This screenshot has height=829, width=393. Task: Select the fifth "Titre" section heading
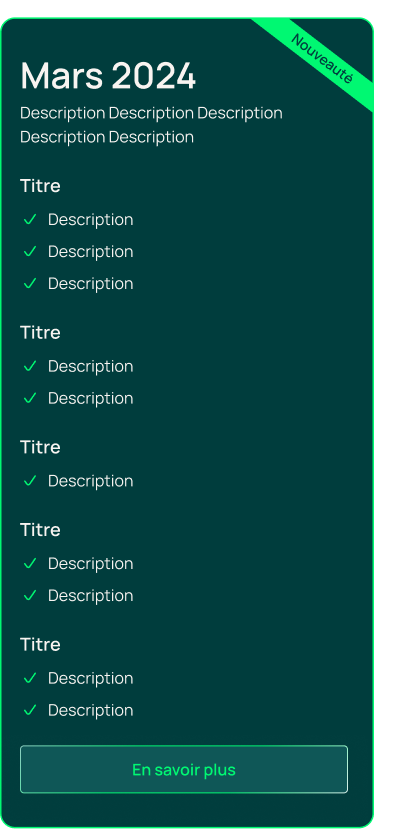coord(40,644)
